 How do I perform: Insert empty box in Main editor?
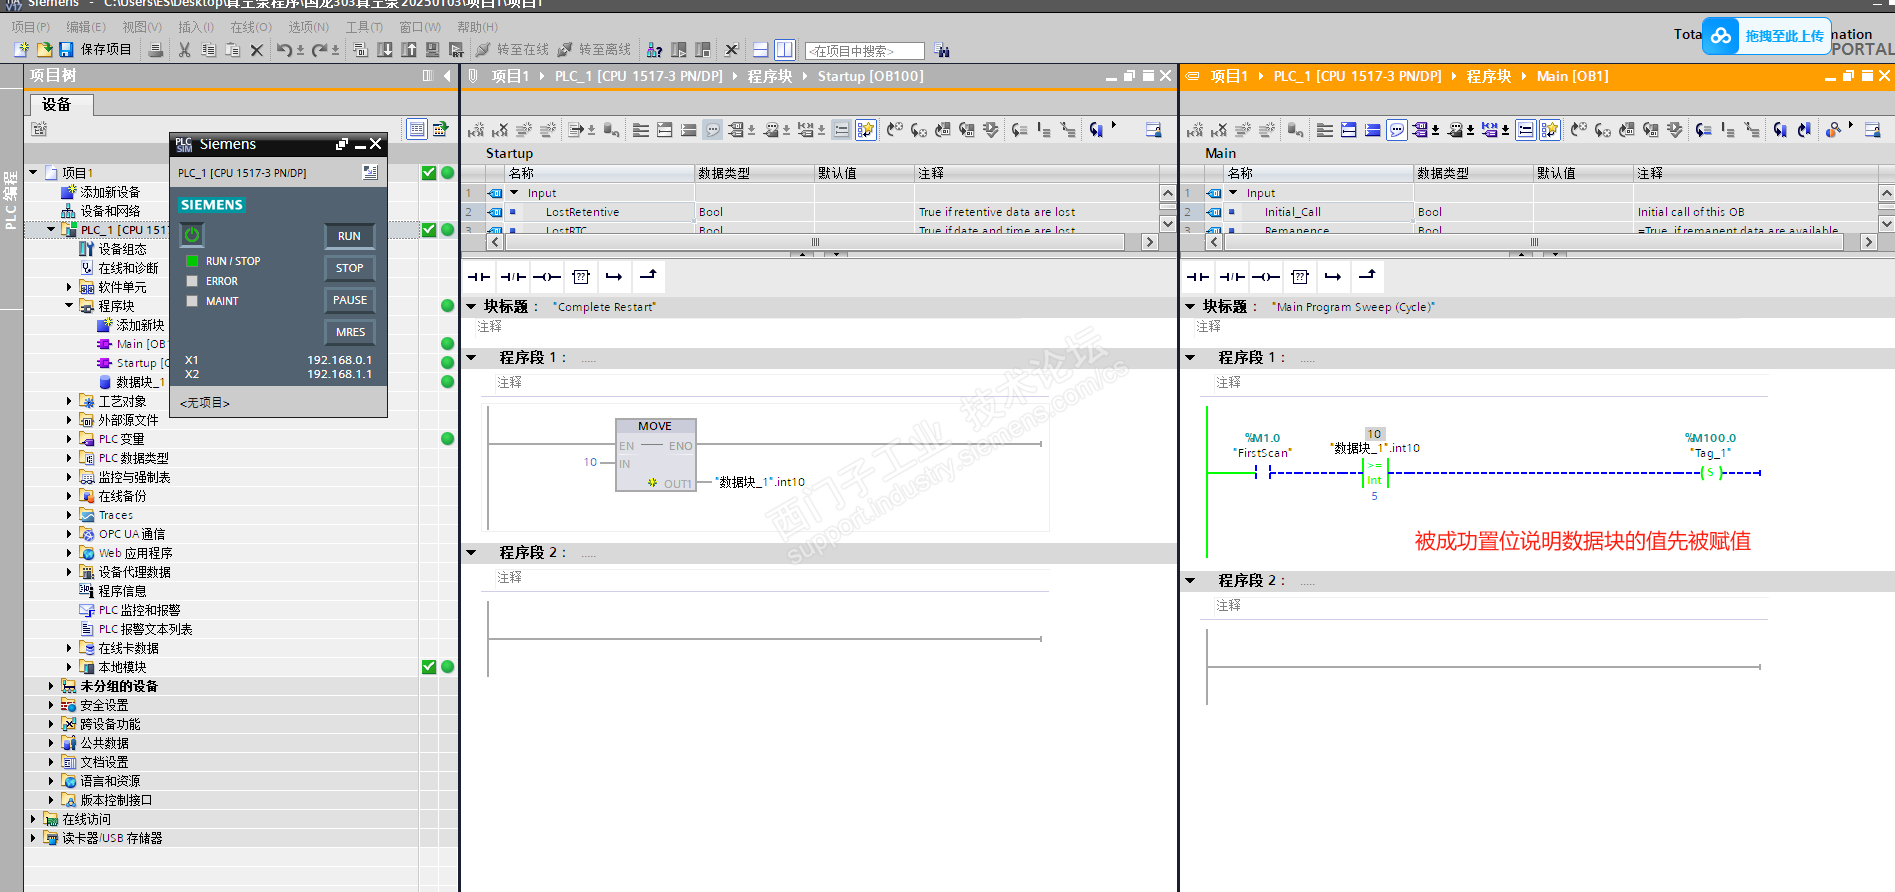(1300, 277)
